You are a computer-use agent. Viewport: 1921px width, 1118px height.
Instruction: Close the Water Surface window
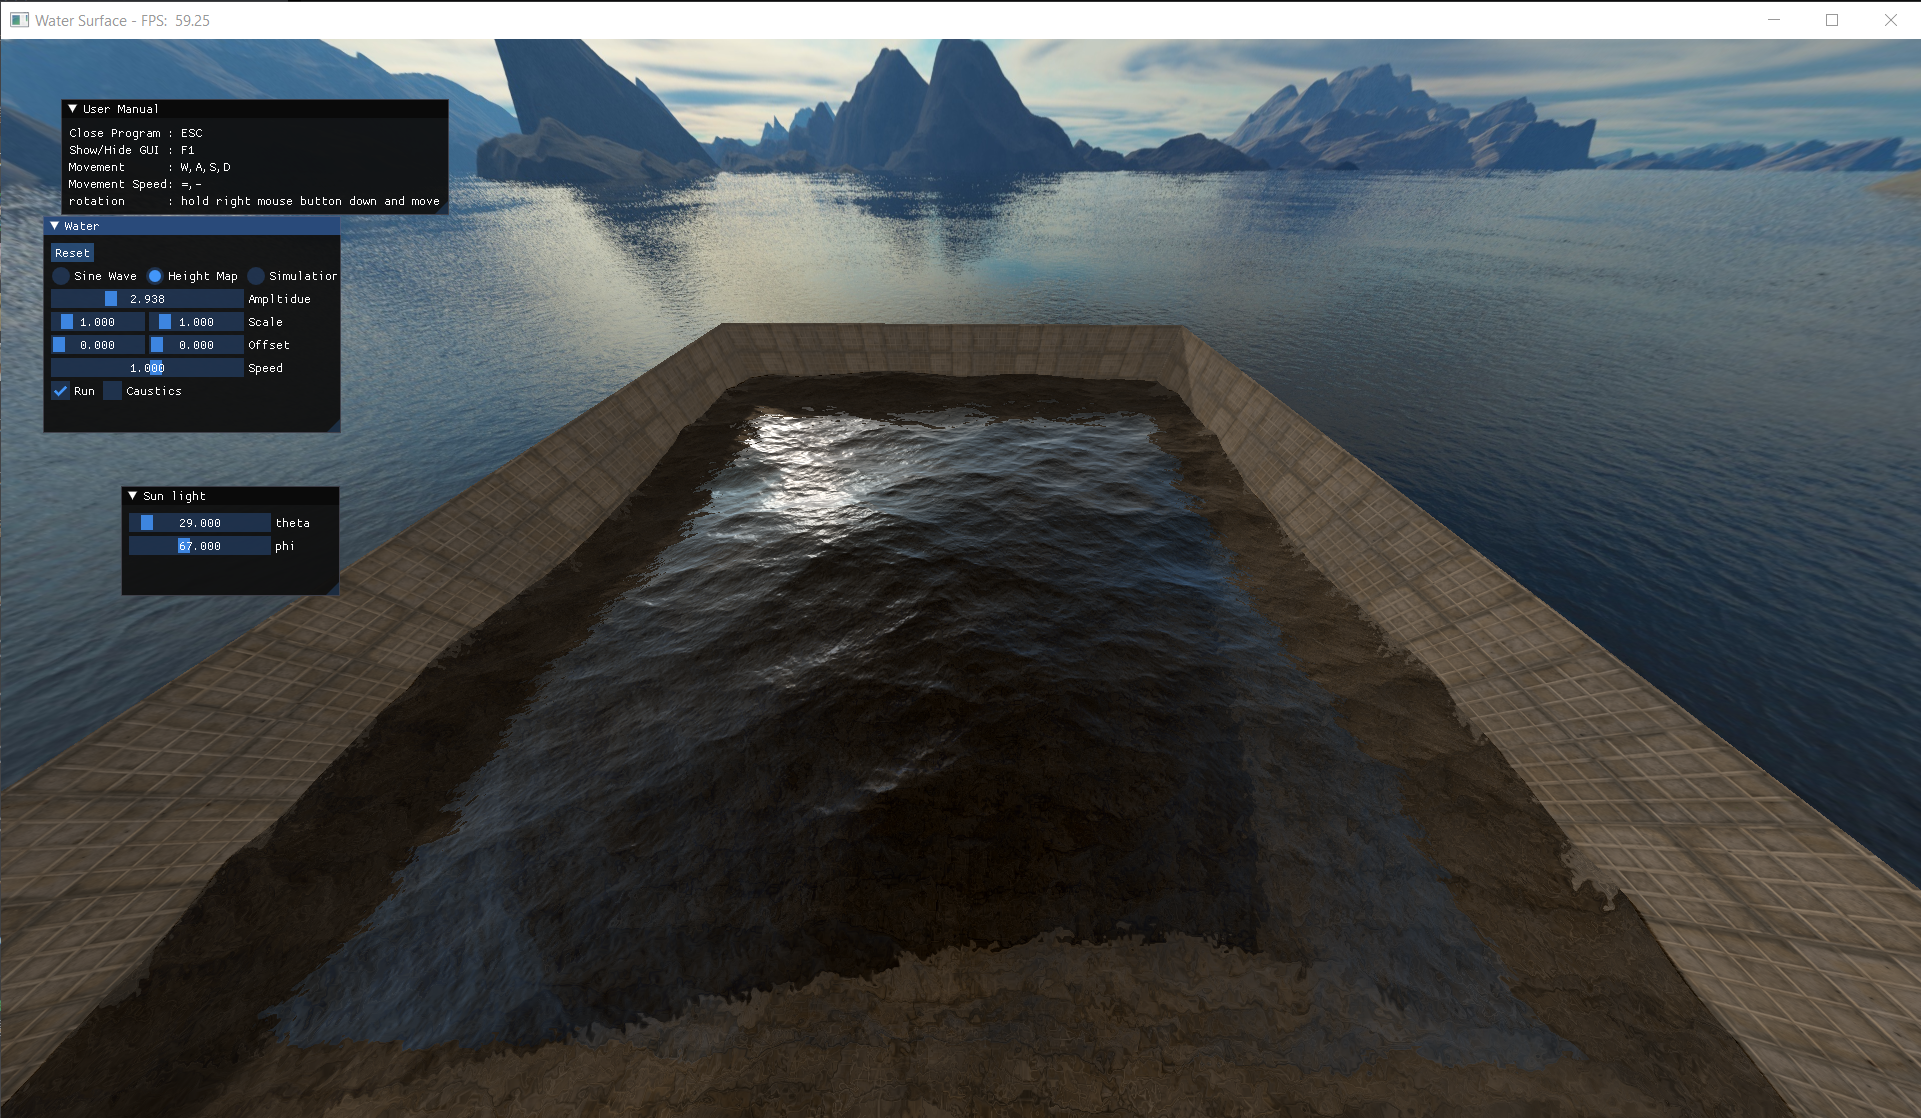click(x=1890, y=20)
